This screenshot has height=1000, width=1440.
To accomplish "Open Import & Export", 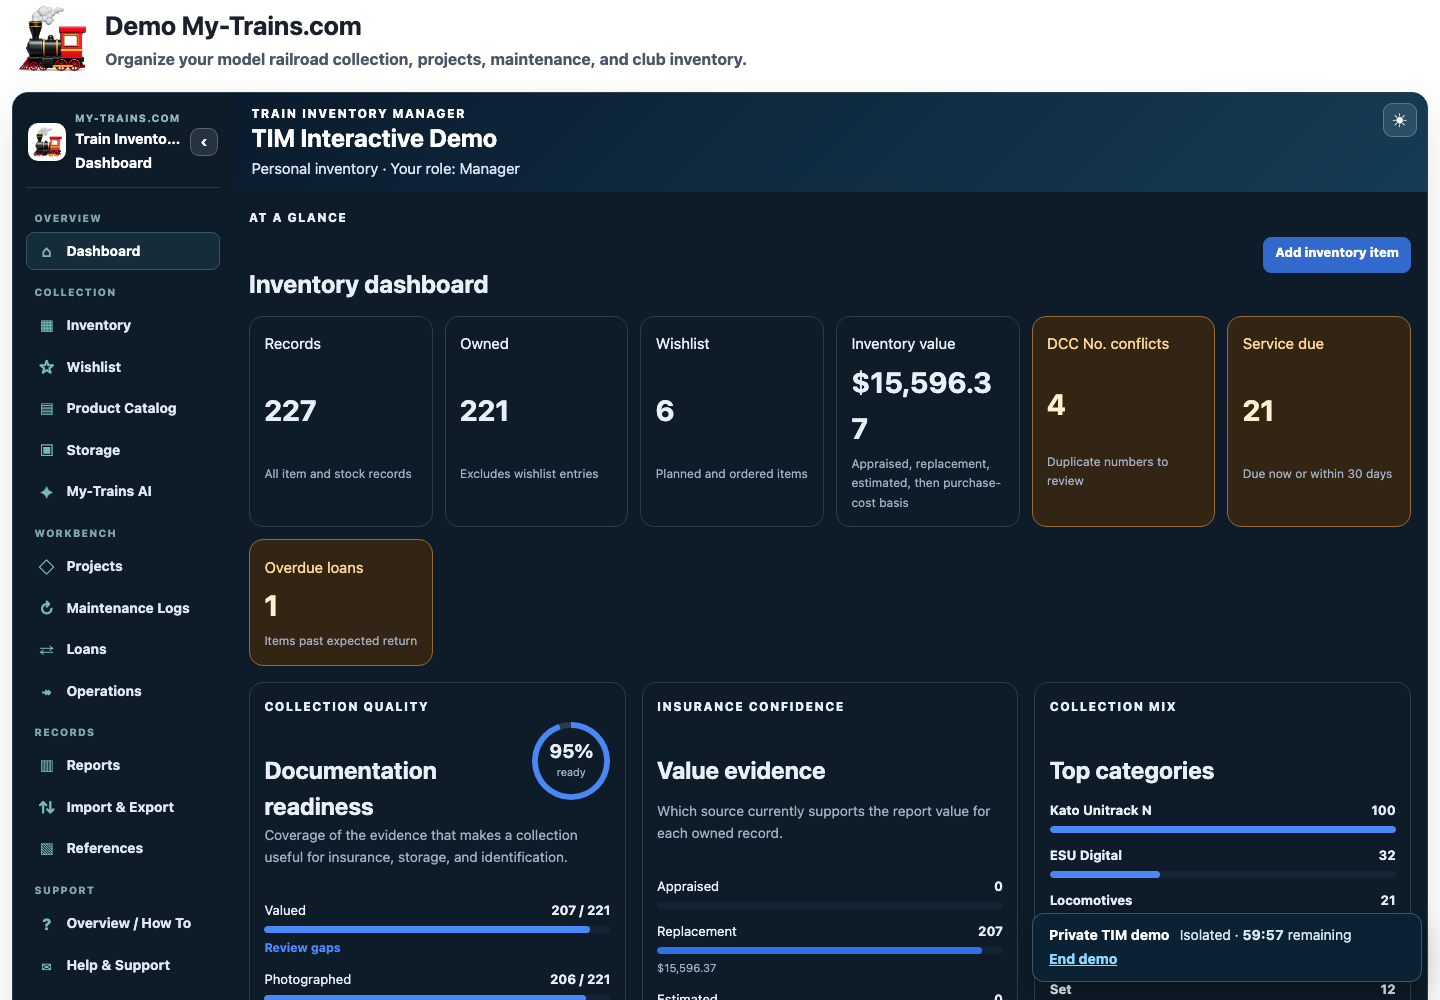I will [123, 807].
